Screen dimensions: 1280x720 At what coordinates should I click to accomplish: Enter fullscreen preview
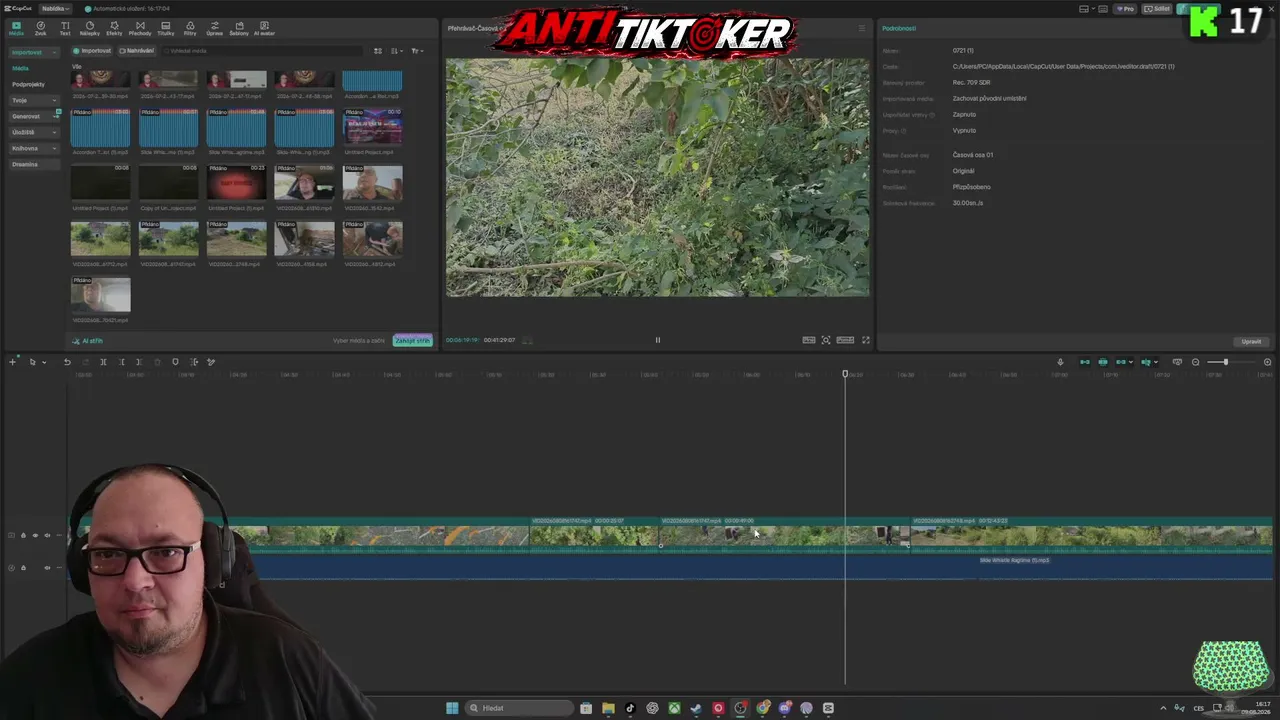click(866, 340)
